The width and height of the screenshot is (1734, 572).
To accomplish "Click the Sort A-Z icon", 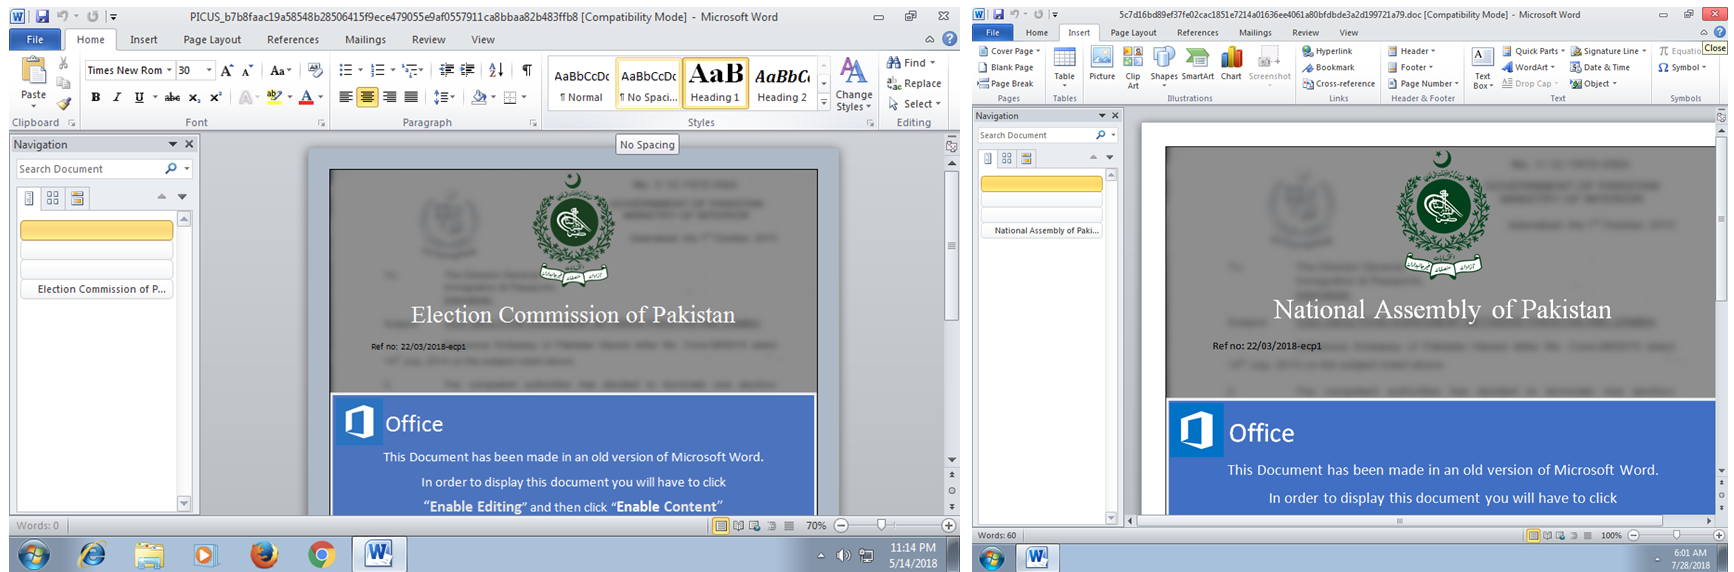I will pos(496,70).
